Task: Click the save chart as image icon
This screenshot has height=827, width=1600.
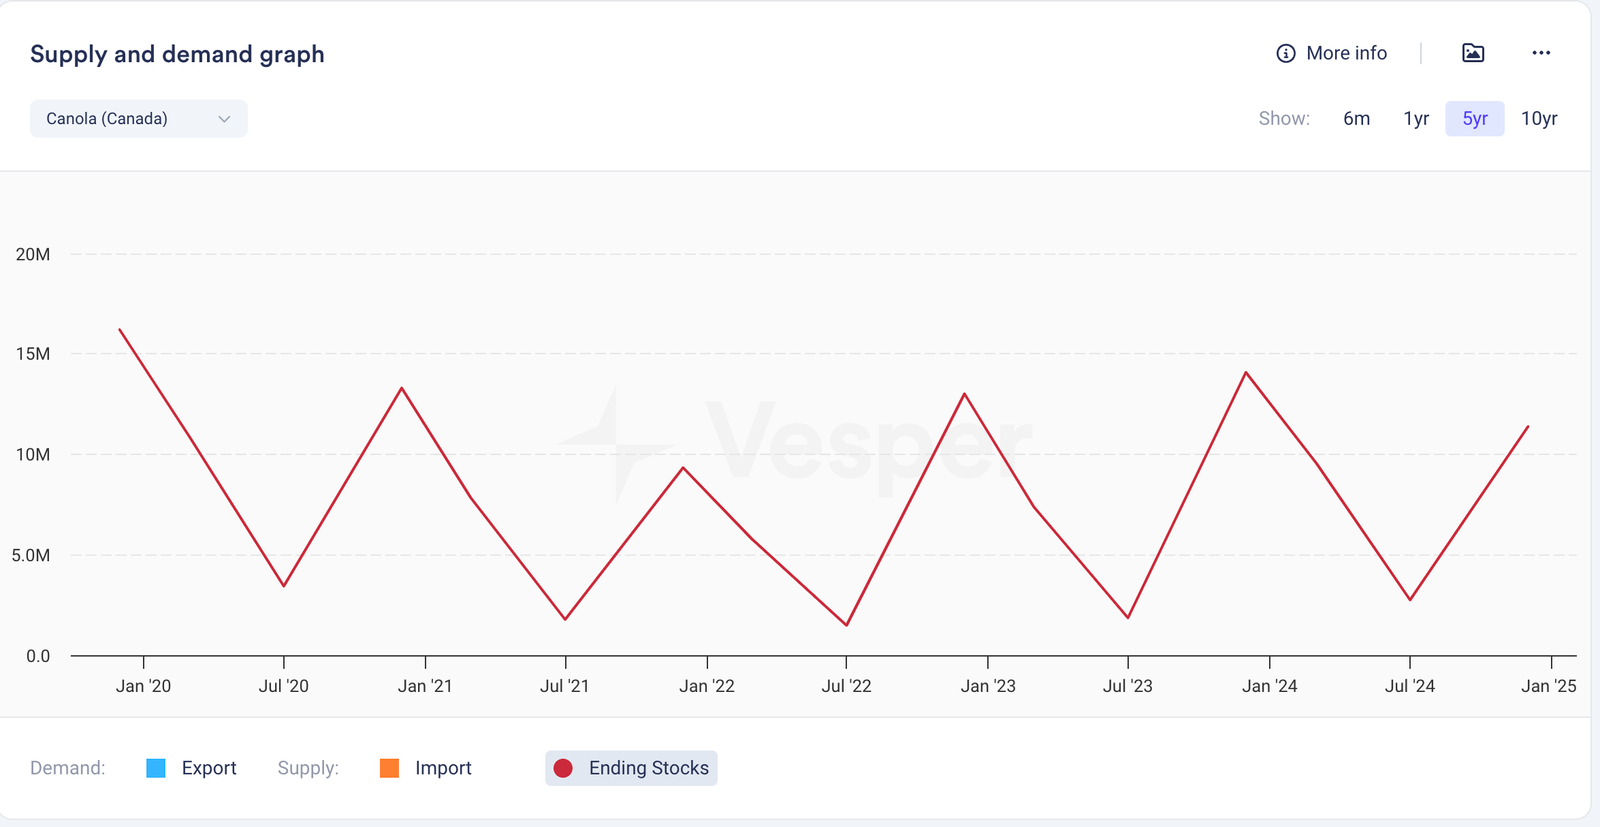Action: [1472, 53]
